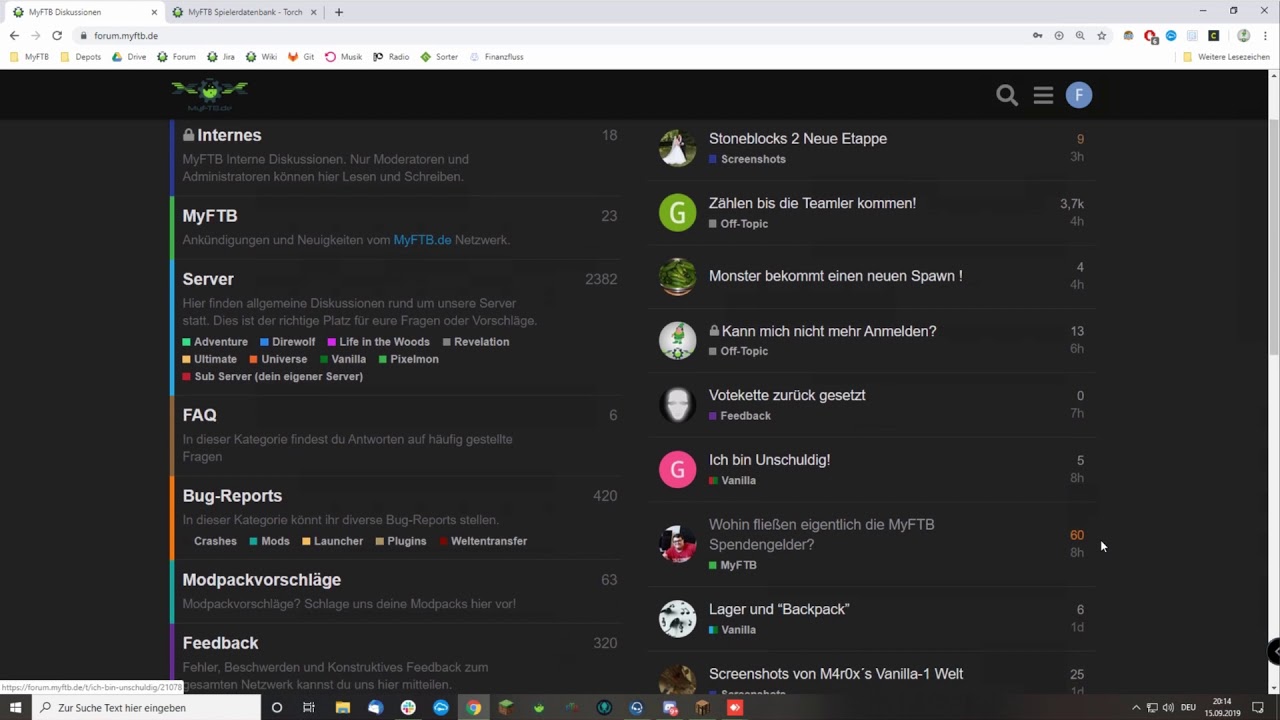
Task: Click the MyFTB logo in forum header
Action: pos(209,95)
